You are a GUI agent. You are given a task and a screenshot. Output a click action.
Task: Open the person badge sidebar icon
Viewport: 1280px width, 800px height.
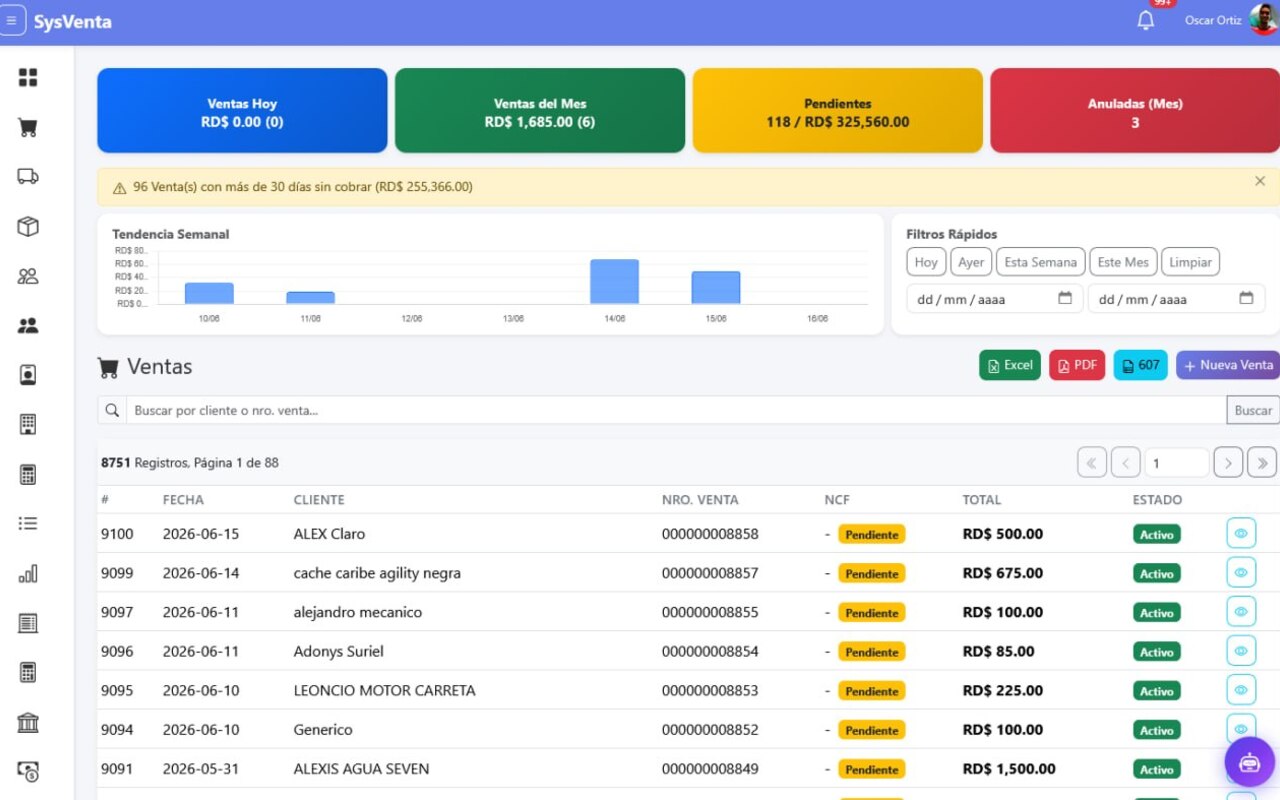(x=28, y=375)
